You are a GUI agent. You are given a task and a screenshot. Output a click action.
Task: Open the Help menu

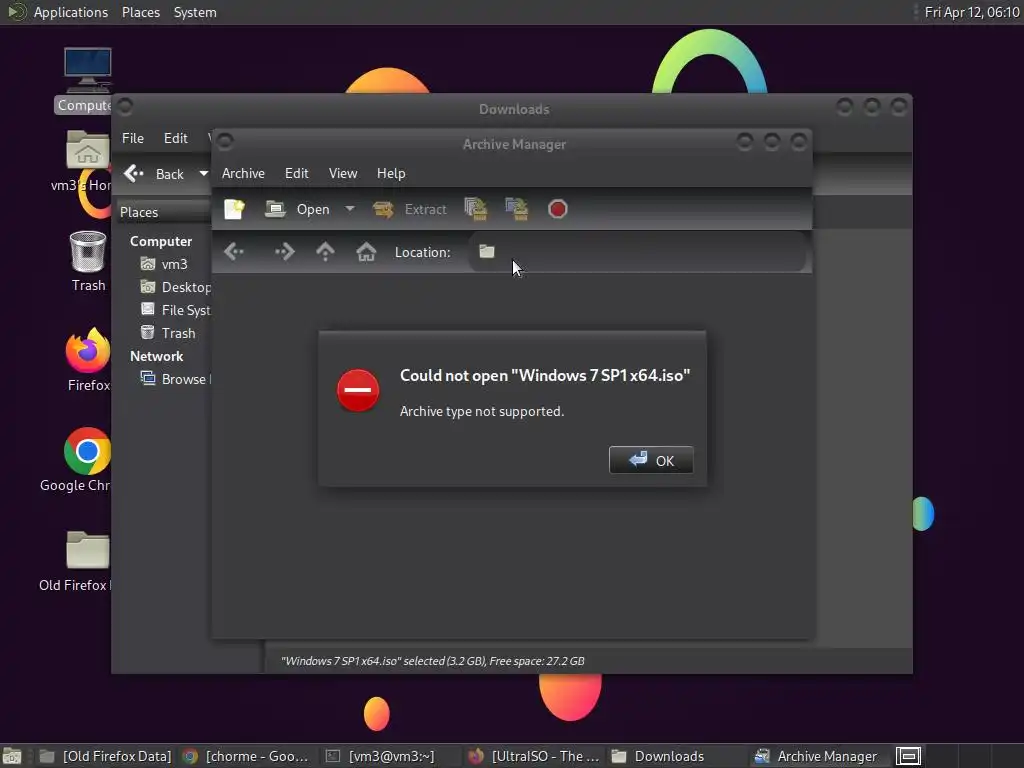pyautogui.click(x=391, y=173)
